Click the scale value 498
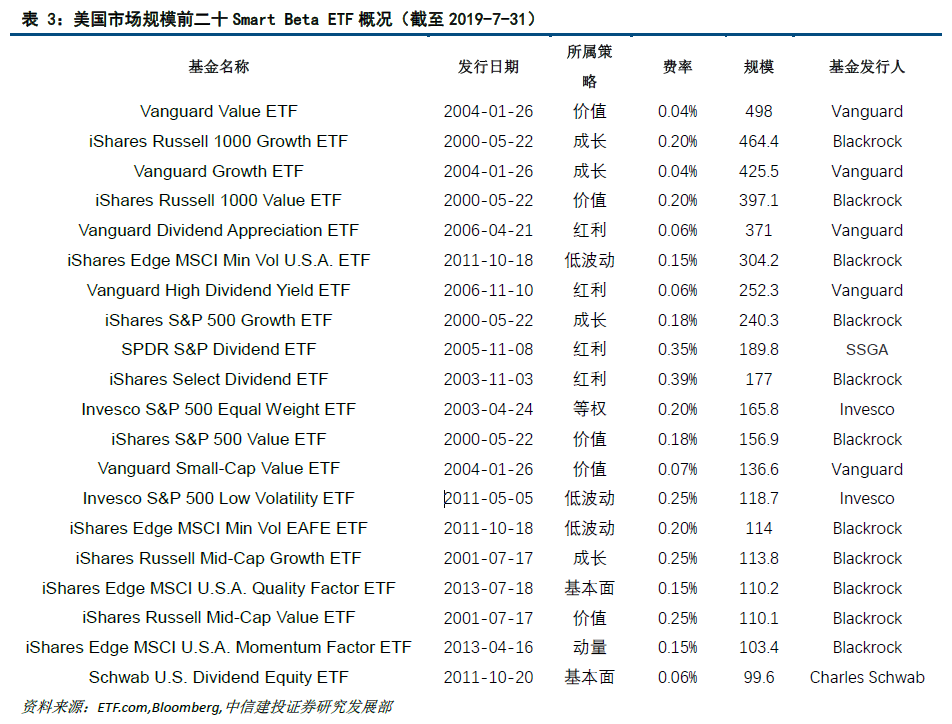The image size is (952, 724). coord(758,111)
